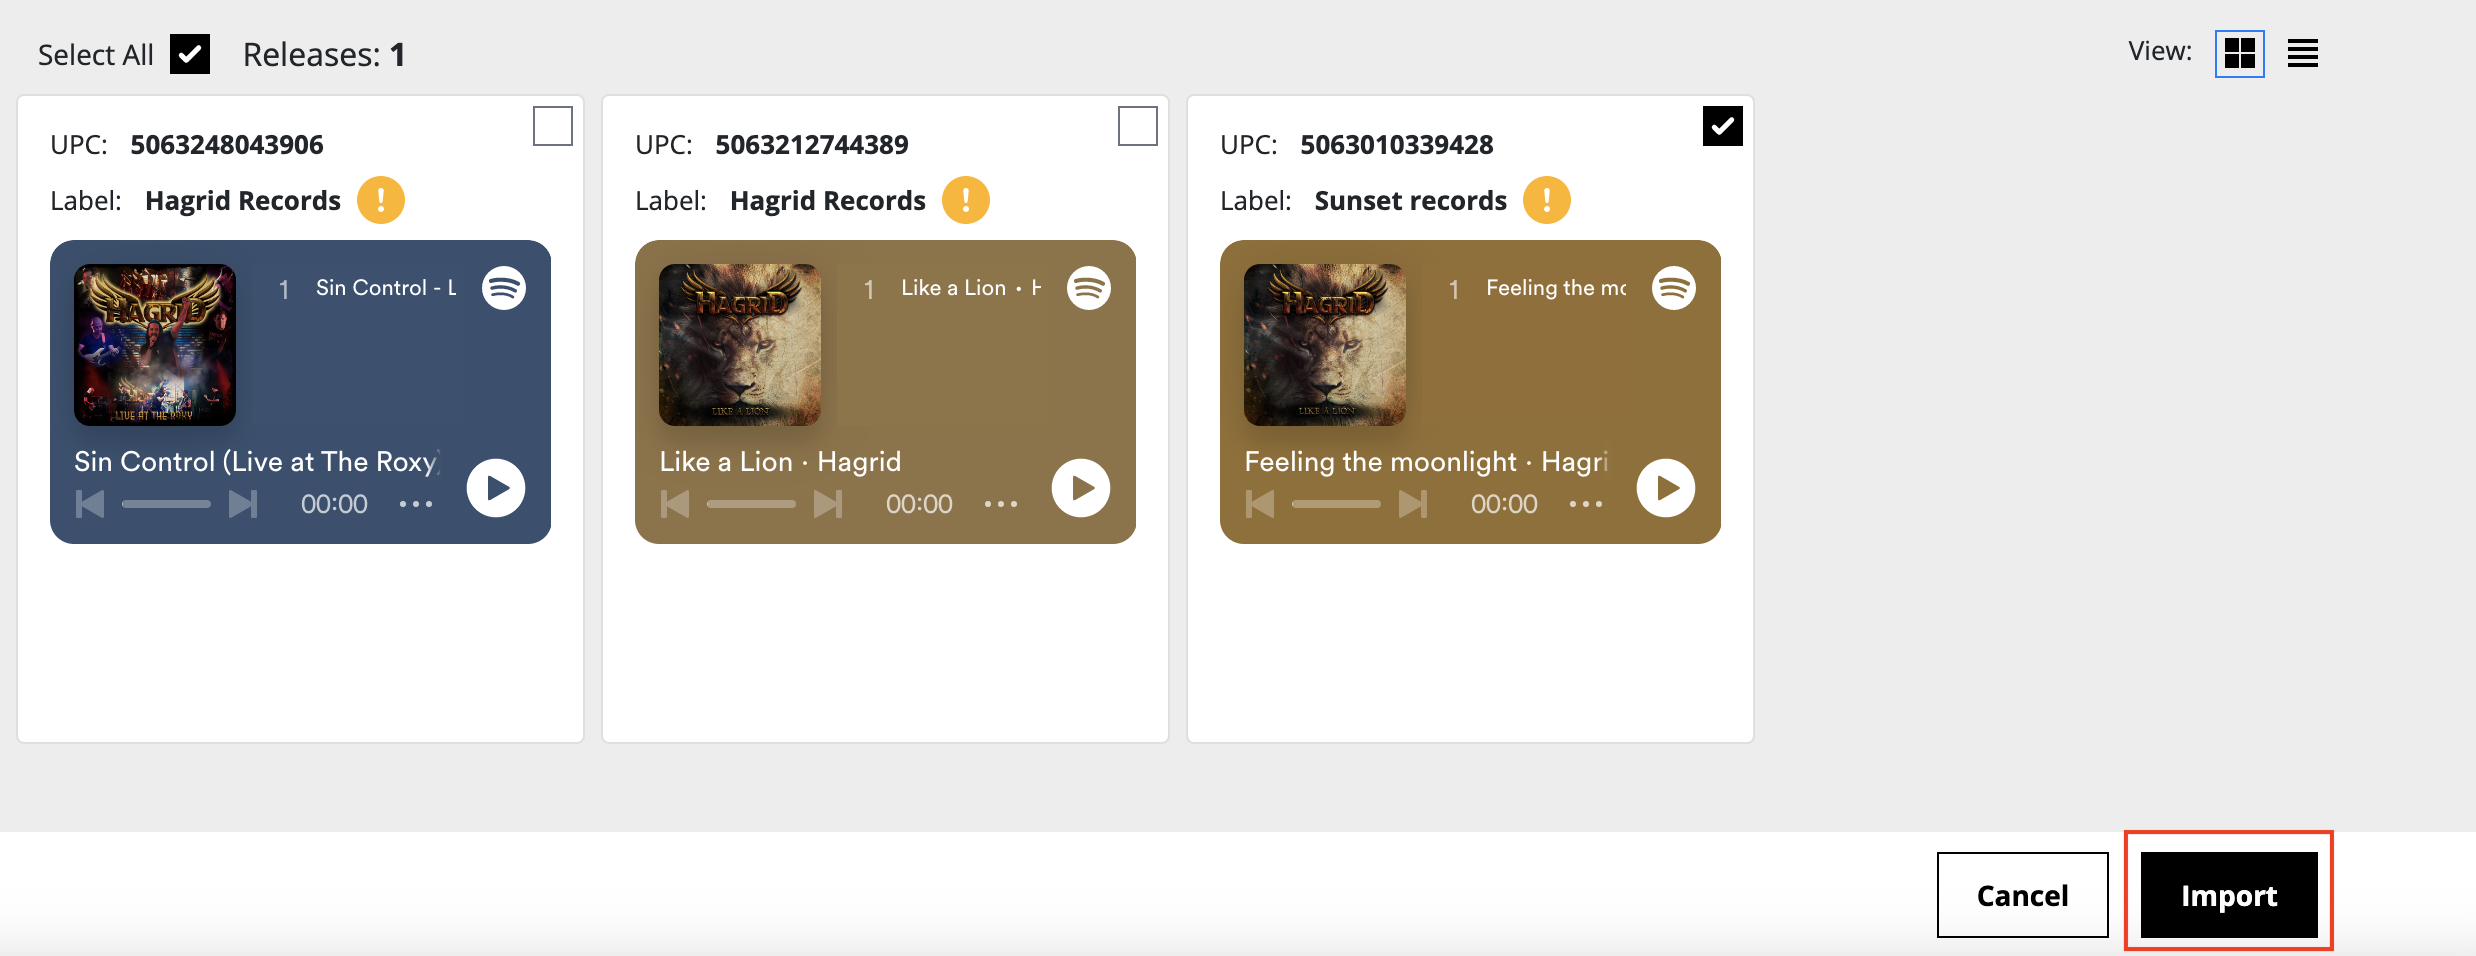The width and height of the screenshot is (2476, 956).
Task: Switch to list view layout
Action: tap(2302, 53)
